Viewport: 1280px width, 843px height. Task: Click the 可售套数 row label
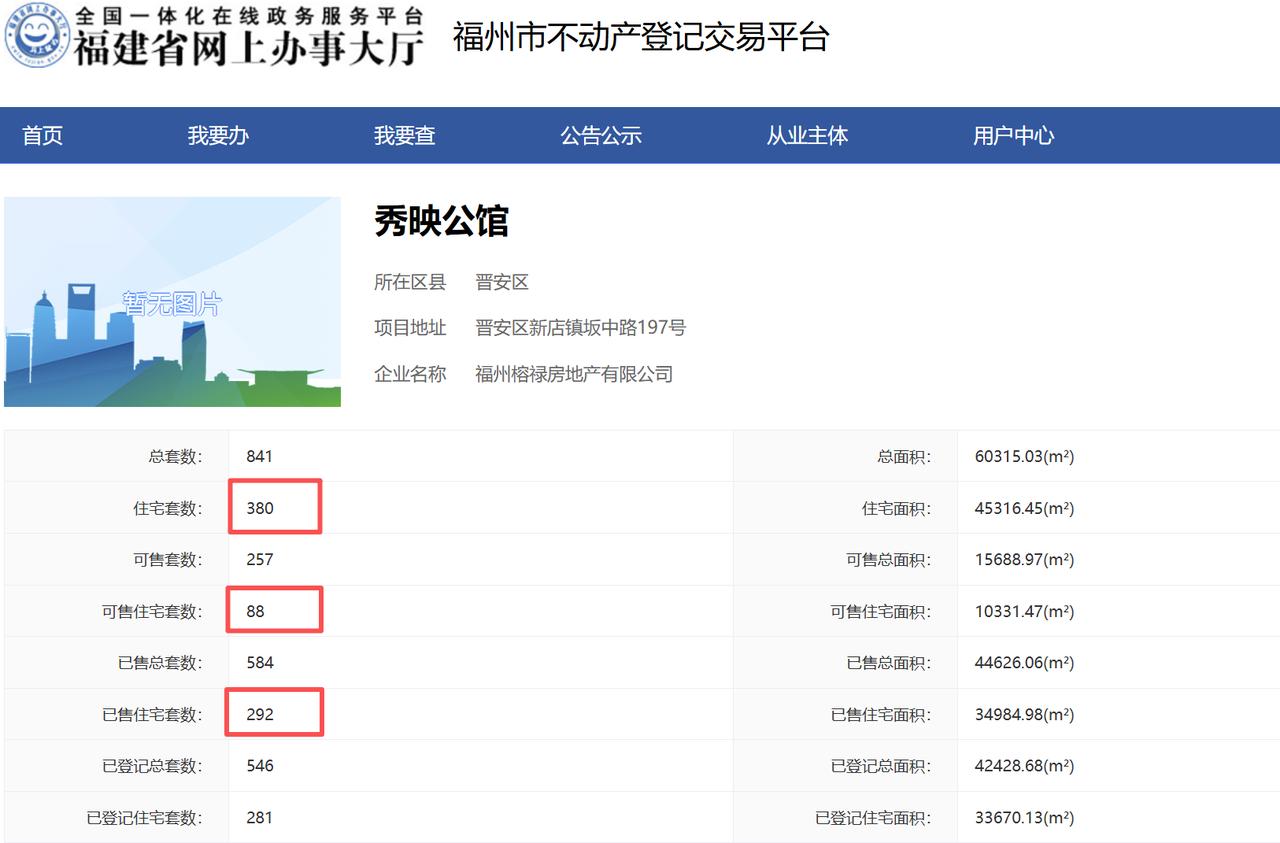[x=167, y=559]
